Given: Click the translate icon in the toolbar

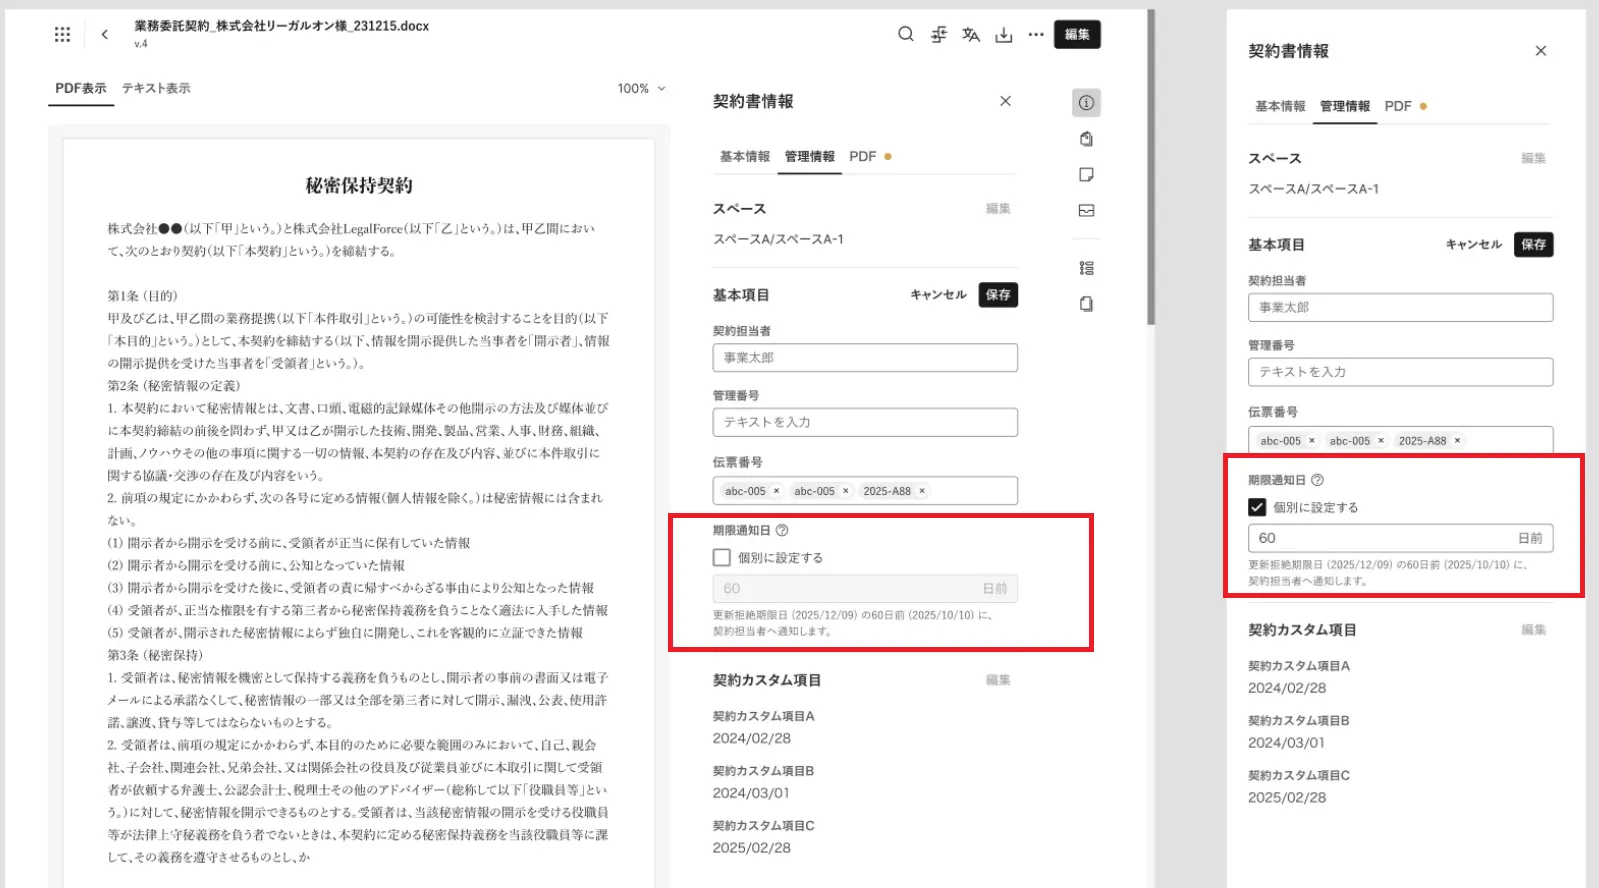Looking at the screenshot, I should pos(970,35).
